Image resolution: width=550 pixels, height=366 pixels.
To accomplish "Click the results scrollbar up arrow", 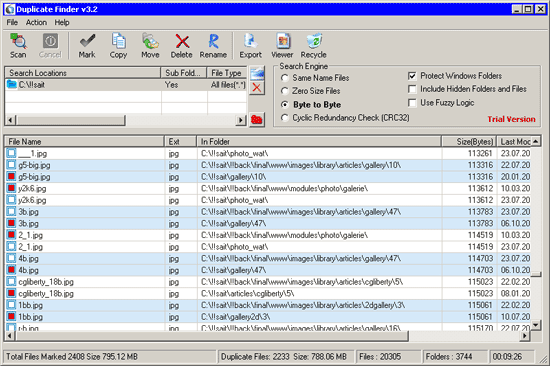I will 536,141.
